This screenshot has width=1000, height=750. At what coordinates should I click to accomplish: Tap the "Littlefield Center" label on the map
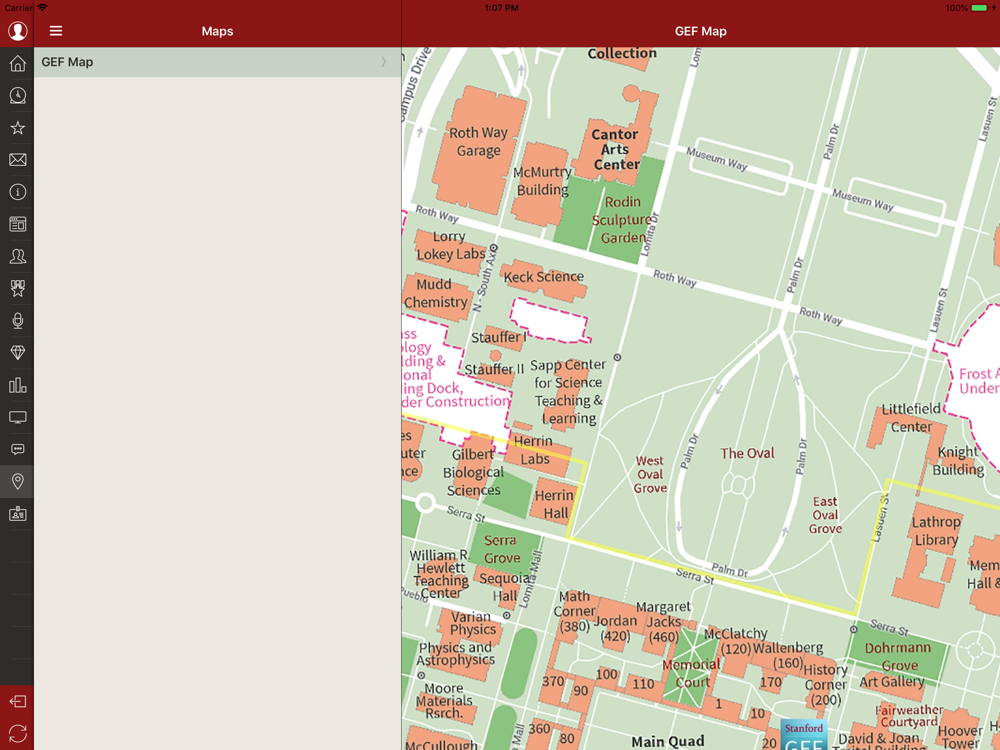tap(911, 418)
